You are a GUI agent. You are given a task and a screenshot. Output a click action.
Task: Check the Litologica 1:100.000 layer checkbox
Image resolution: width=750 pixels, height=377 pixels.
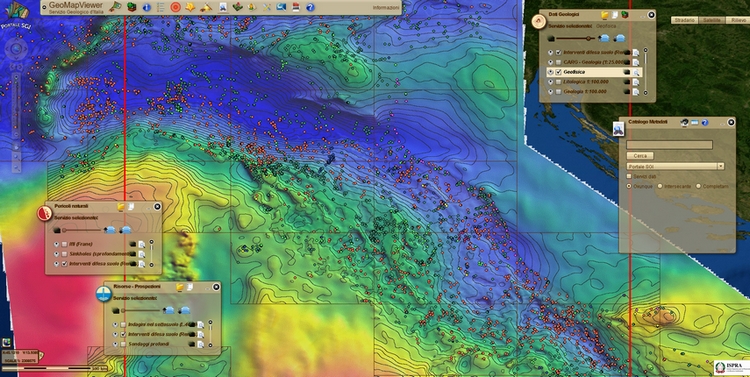[x=559, y=82]
